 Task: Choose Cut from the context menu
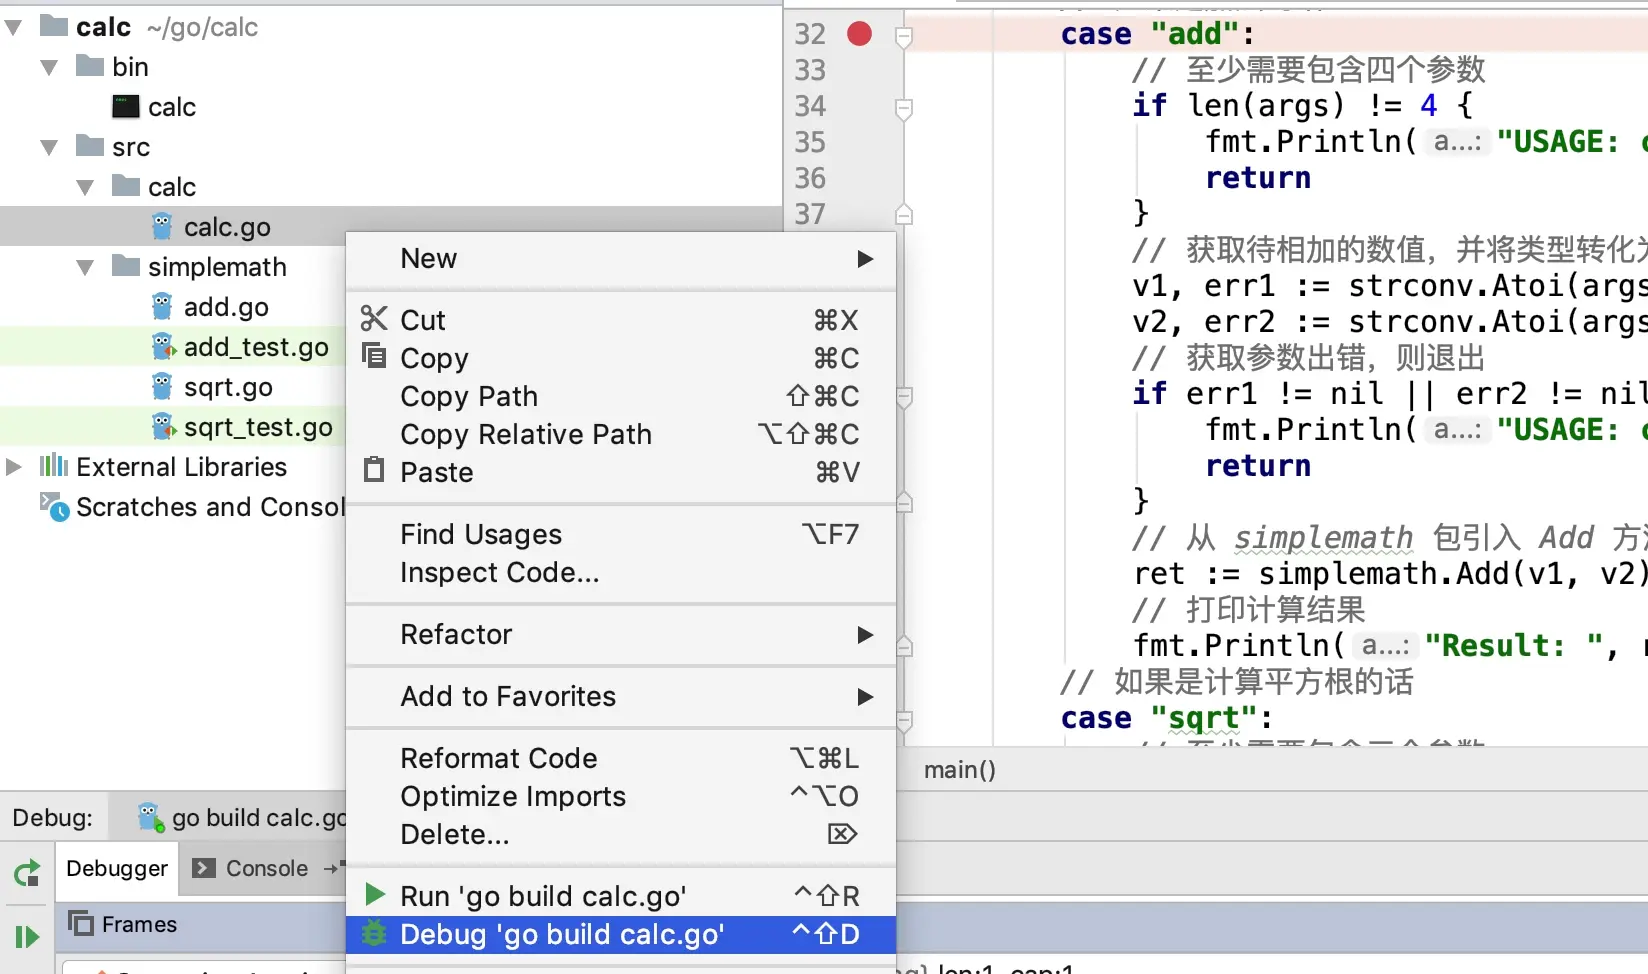[620, 320]
